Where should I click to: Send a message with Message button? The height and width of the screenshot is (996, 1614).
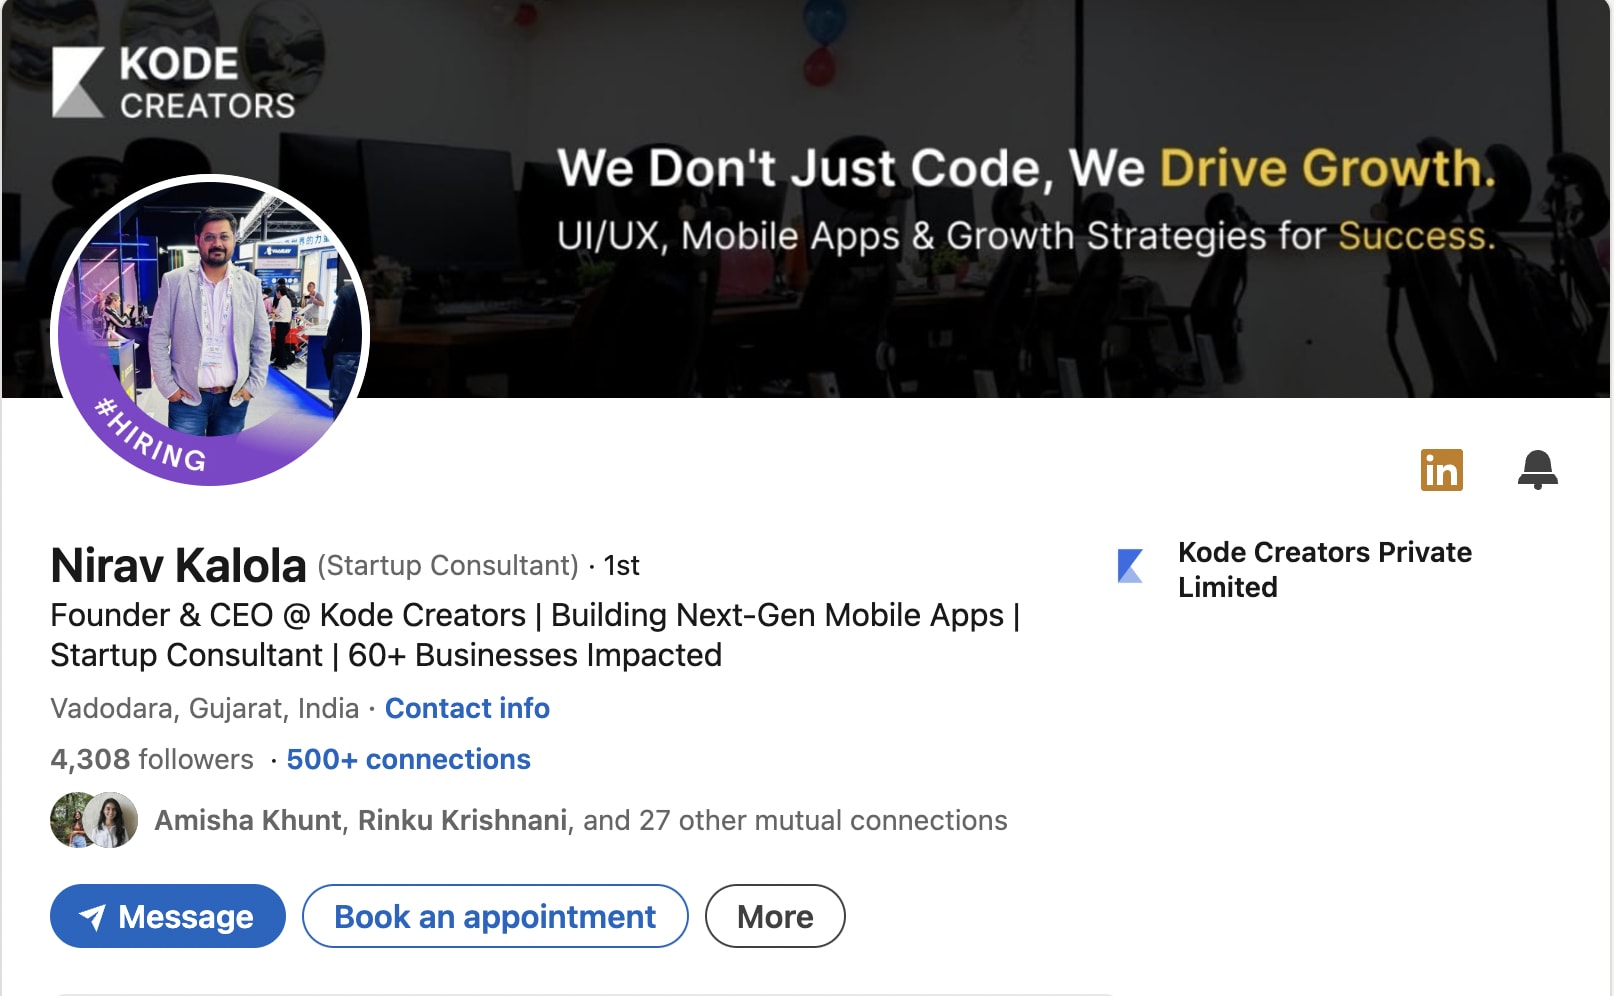pos(168,916)
